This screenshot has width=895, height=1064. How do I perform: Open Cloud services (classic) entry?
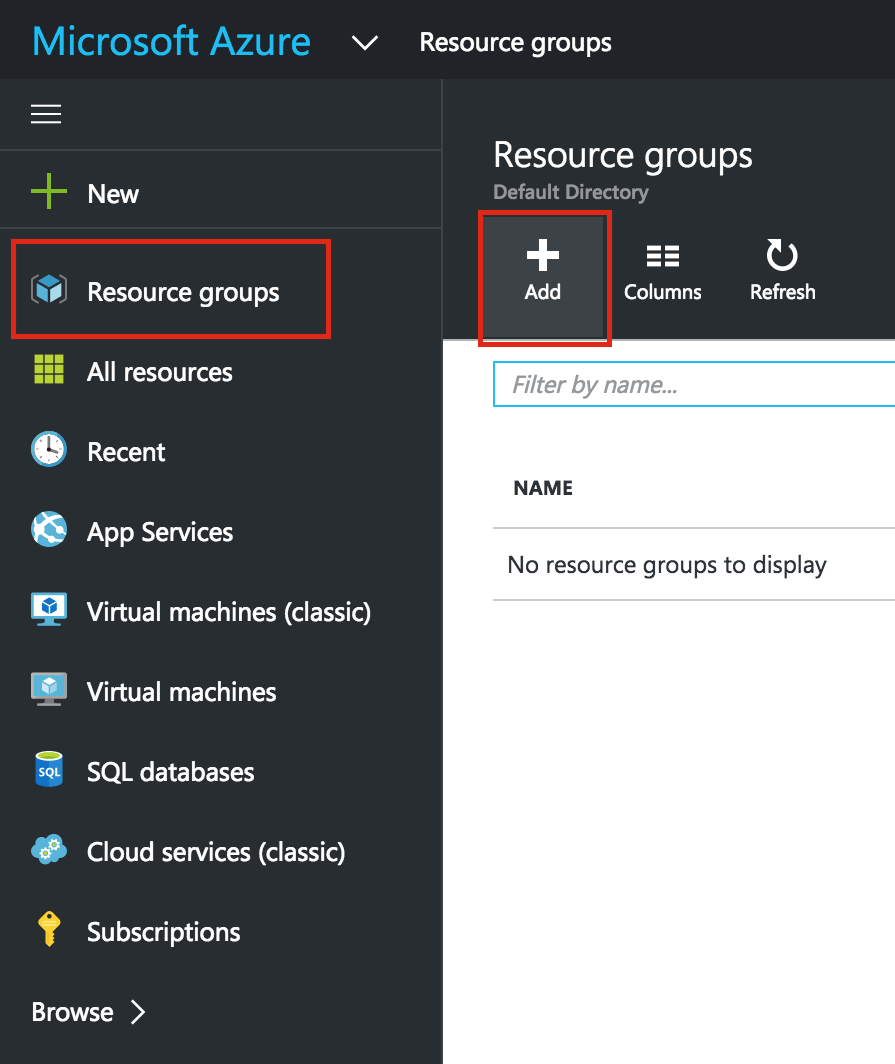point(221,852)
